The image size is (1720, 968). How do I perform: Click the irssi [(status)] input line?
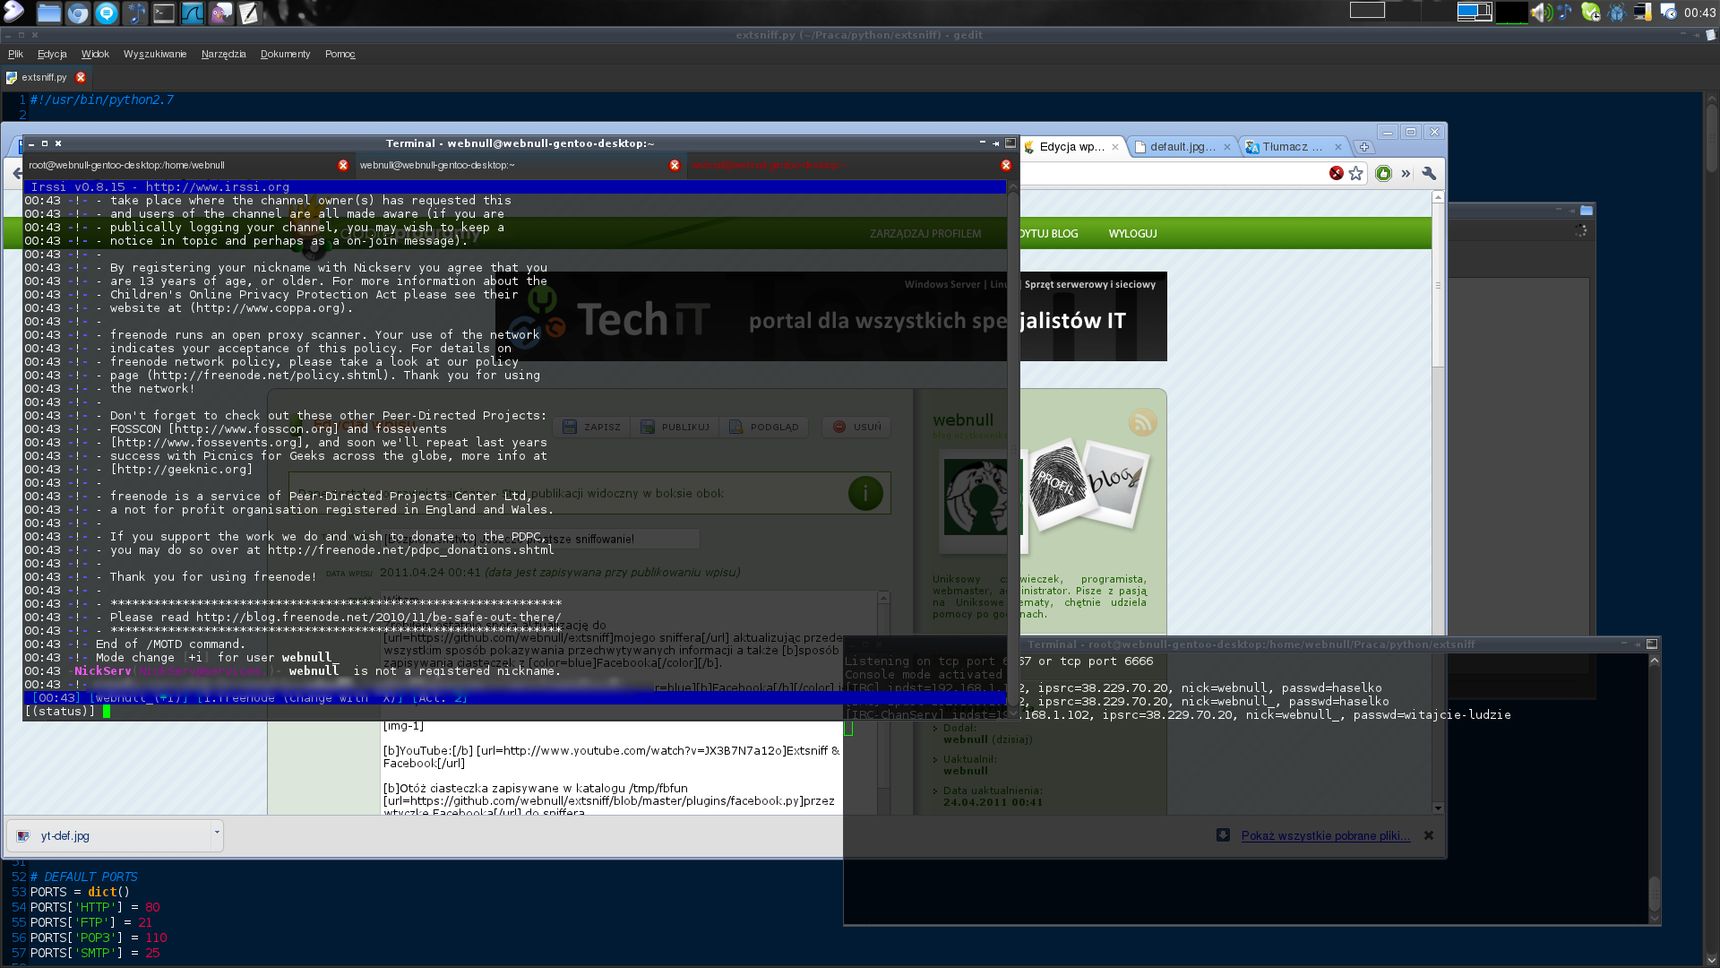click(515, 711)
